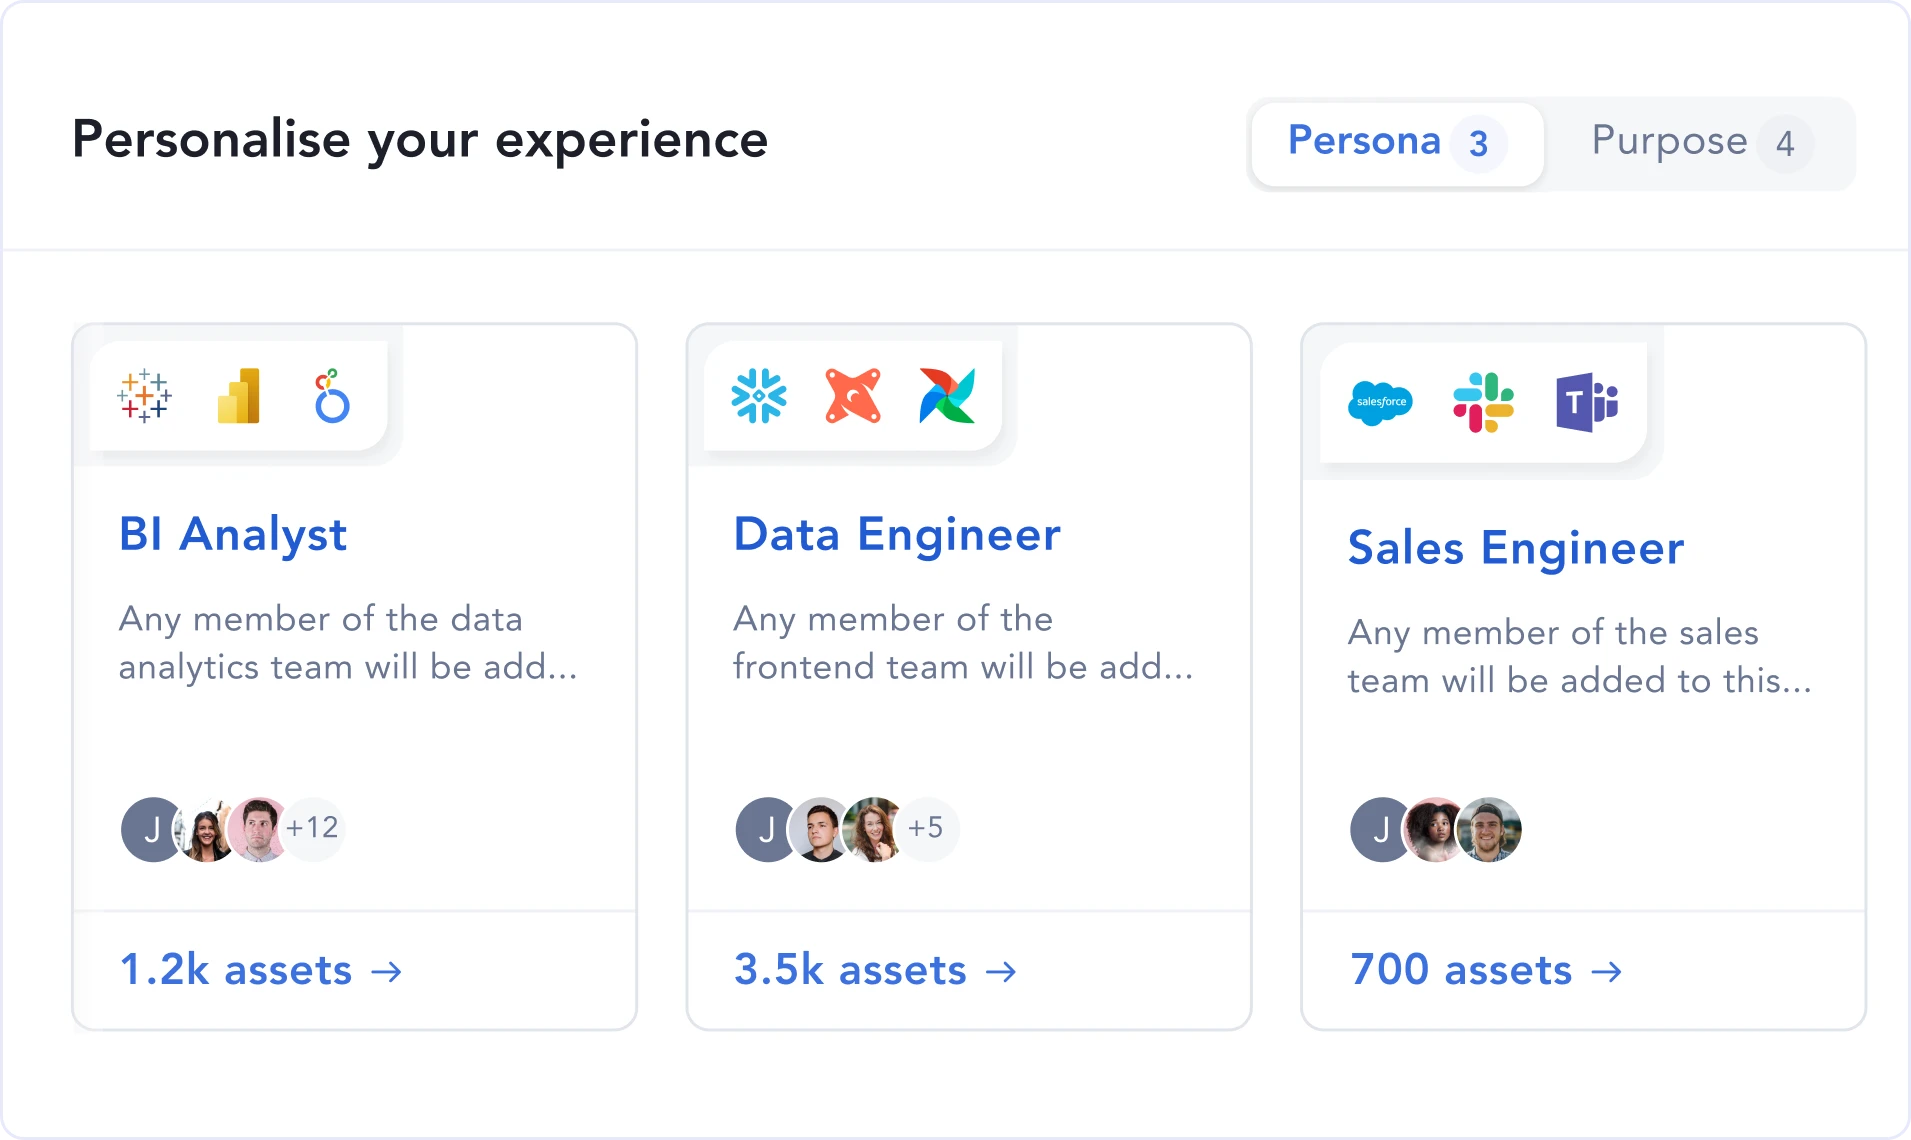Click the Data Engineer title
The image size is (1911, 1140).
pyautogui.click(x=897, y=534)
